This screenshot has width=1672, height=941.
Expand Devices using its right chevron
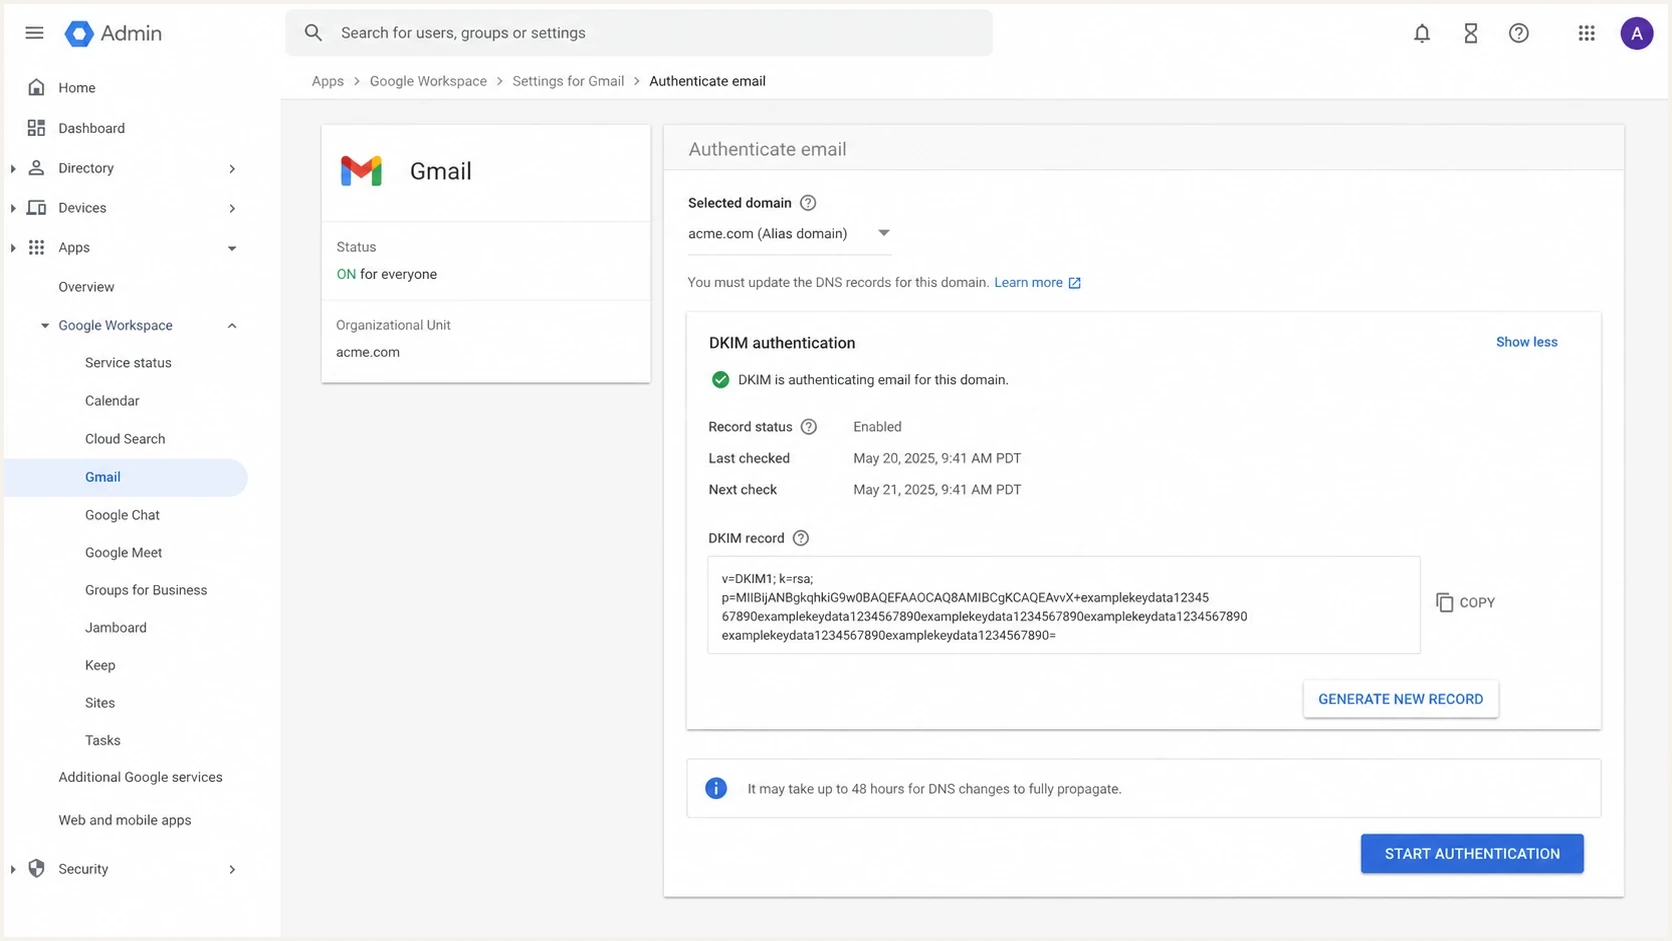(232, 208)
